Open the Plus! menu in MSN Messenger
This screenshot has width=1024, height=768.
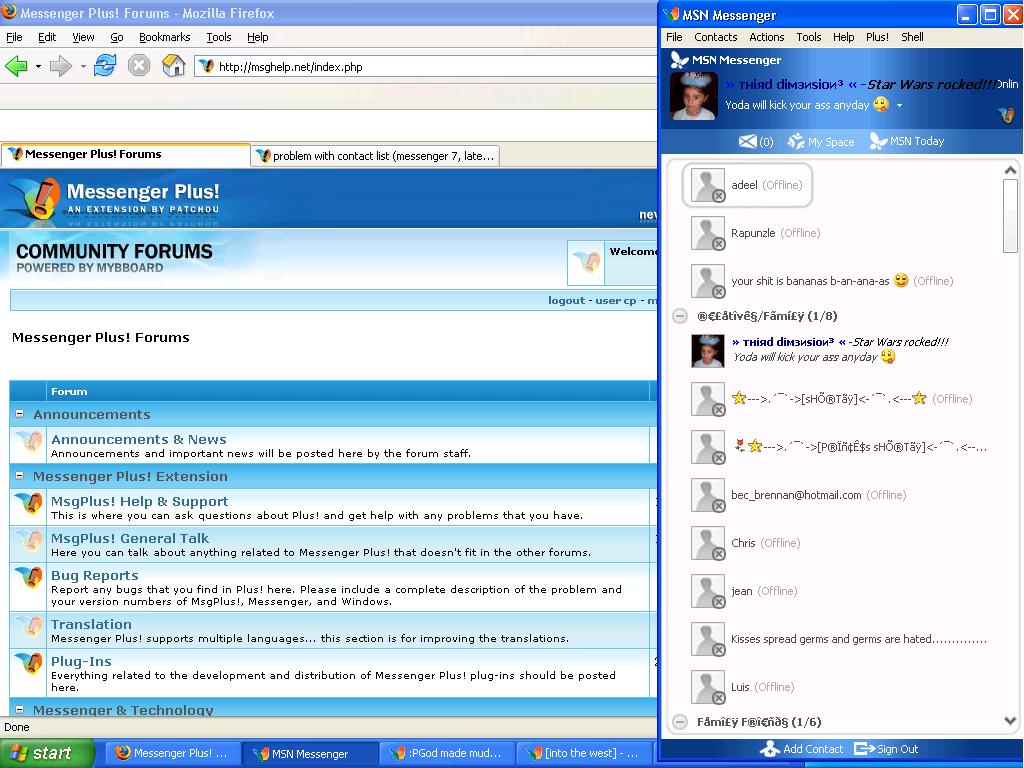point(877,37)
